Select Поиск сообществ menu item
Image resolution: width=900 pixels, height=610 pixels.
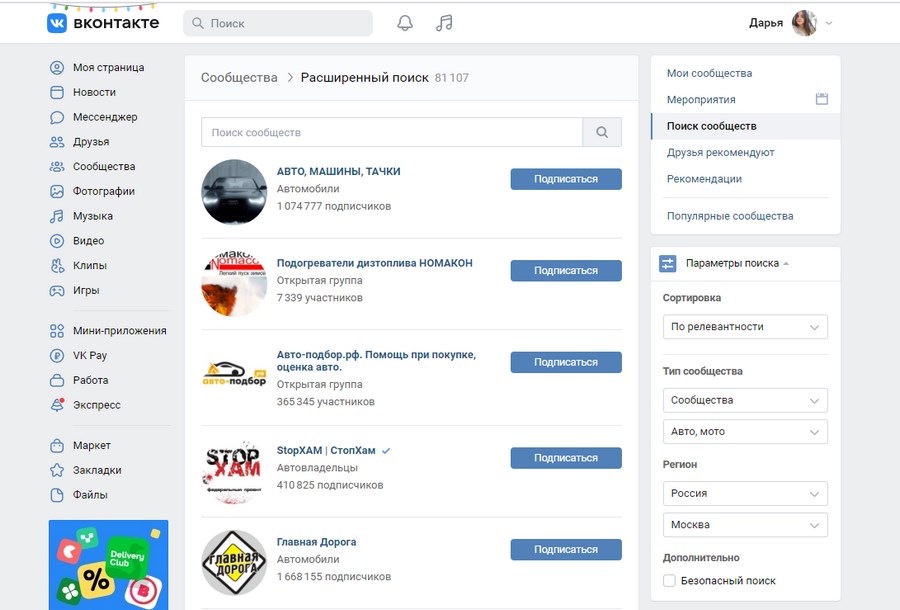tap(746, 126)
